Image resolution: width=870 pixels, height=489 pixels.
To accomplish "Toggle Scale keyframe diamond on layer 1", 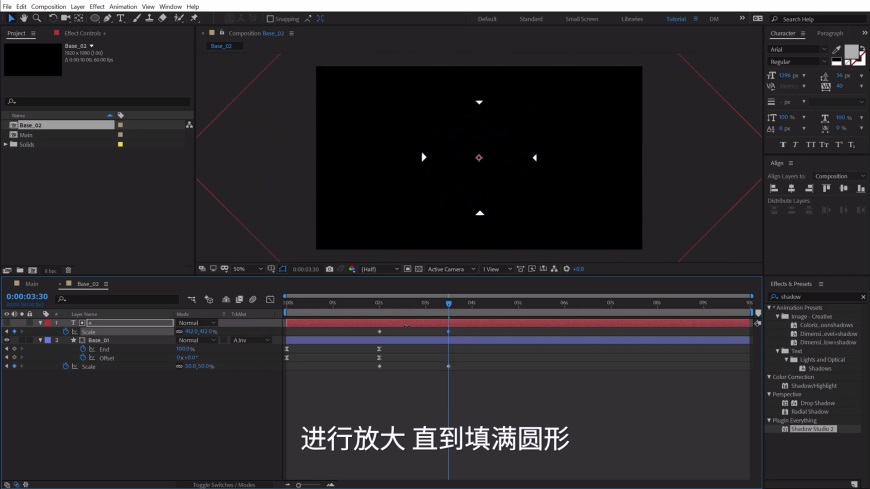I will point(14,332).
